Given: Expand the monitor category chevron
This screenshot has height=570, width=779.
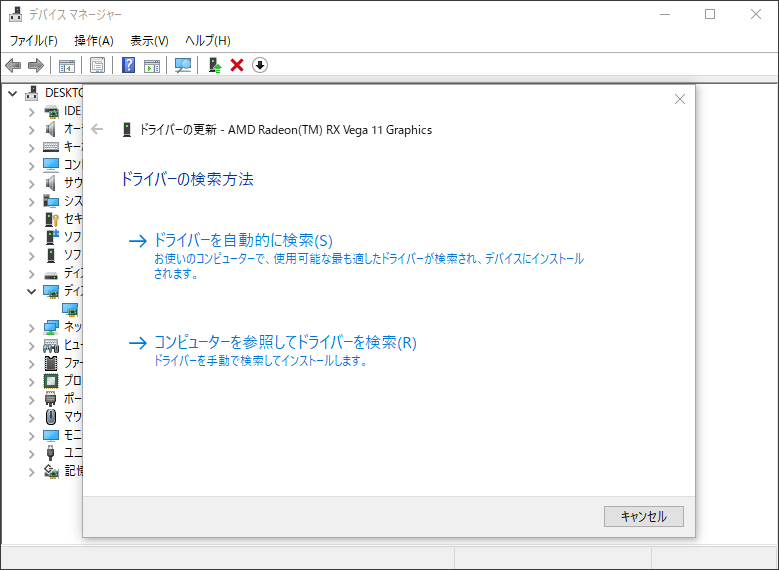Looking at the screenshot, I should (31, 436).
